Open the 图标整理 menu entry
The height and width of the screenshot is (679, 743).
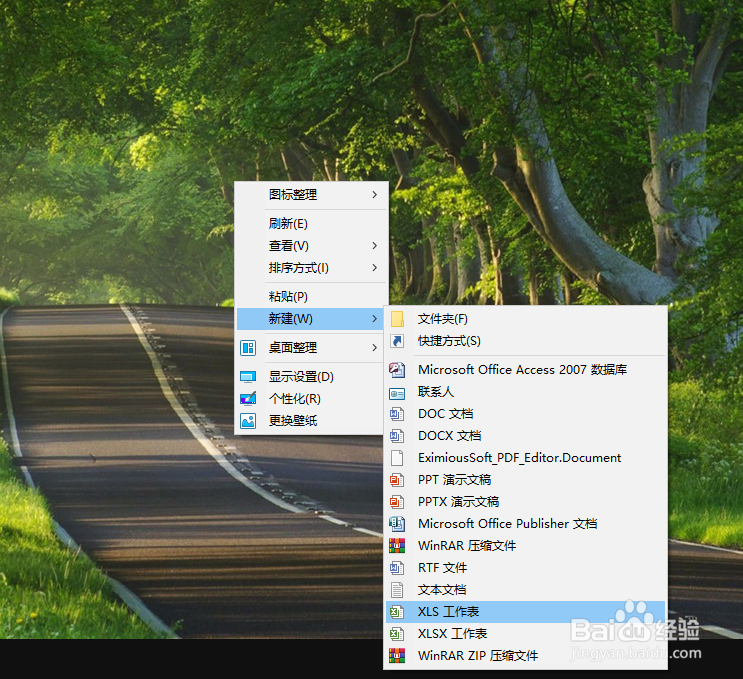tap(311, 194)
